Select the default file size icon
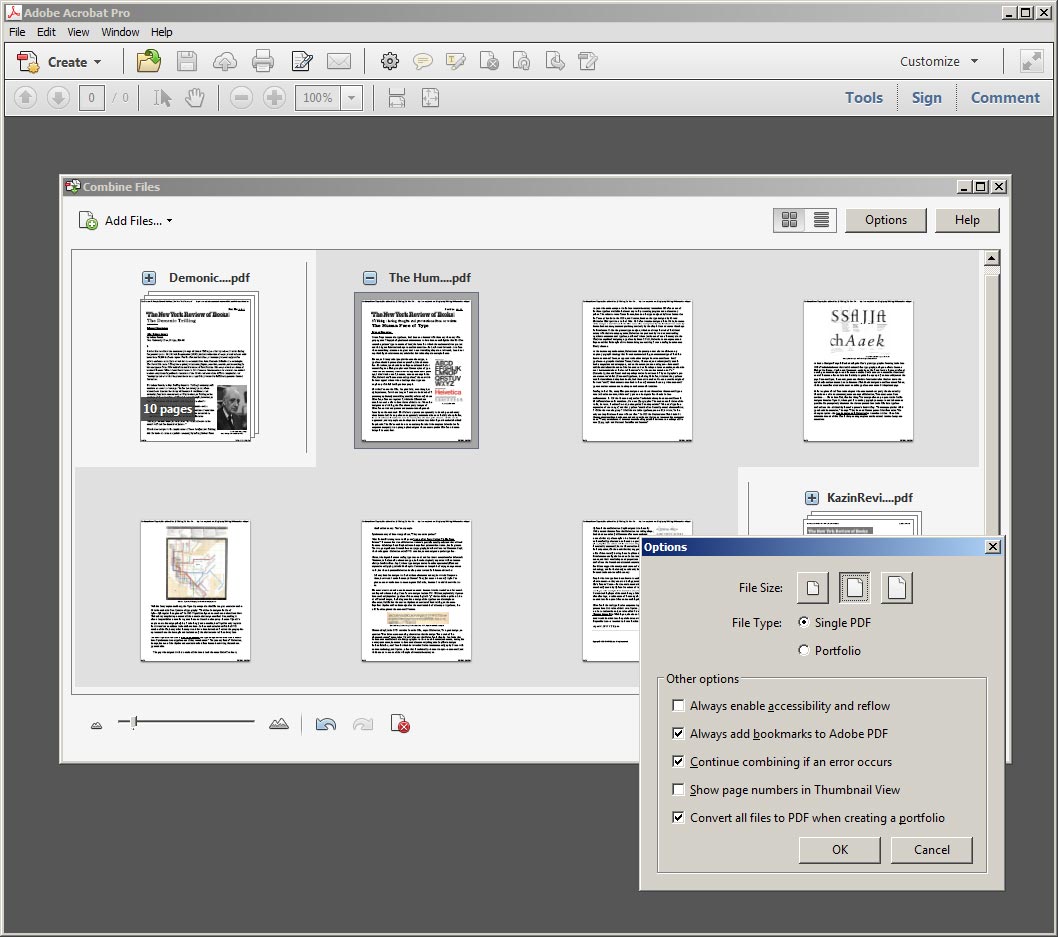The image size is (1058, 937). [x=855, y=588]
